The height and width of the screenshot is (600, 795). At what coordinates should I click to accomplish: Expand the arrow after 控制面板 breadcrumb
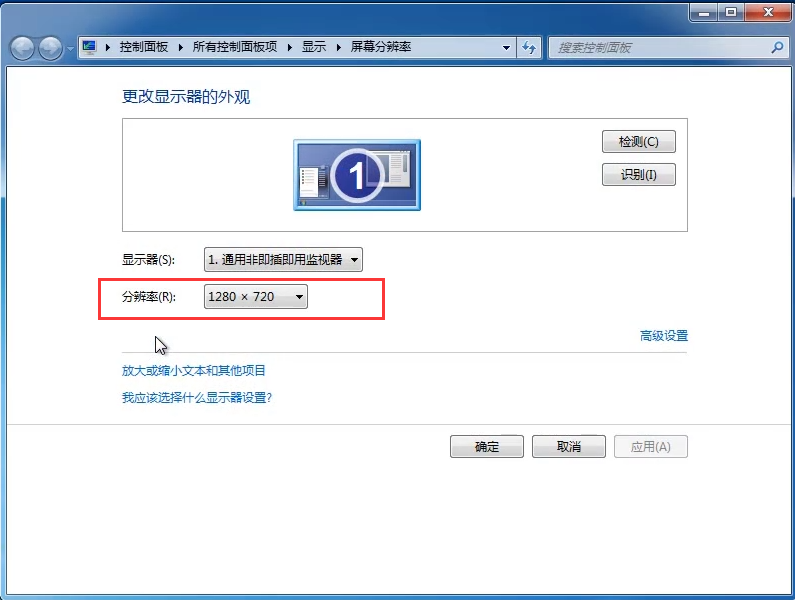[x=180, y=48]
